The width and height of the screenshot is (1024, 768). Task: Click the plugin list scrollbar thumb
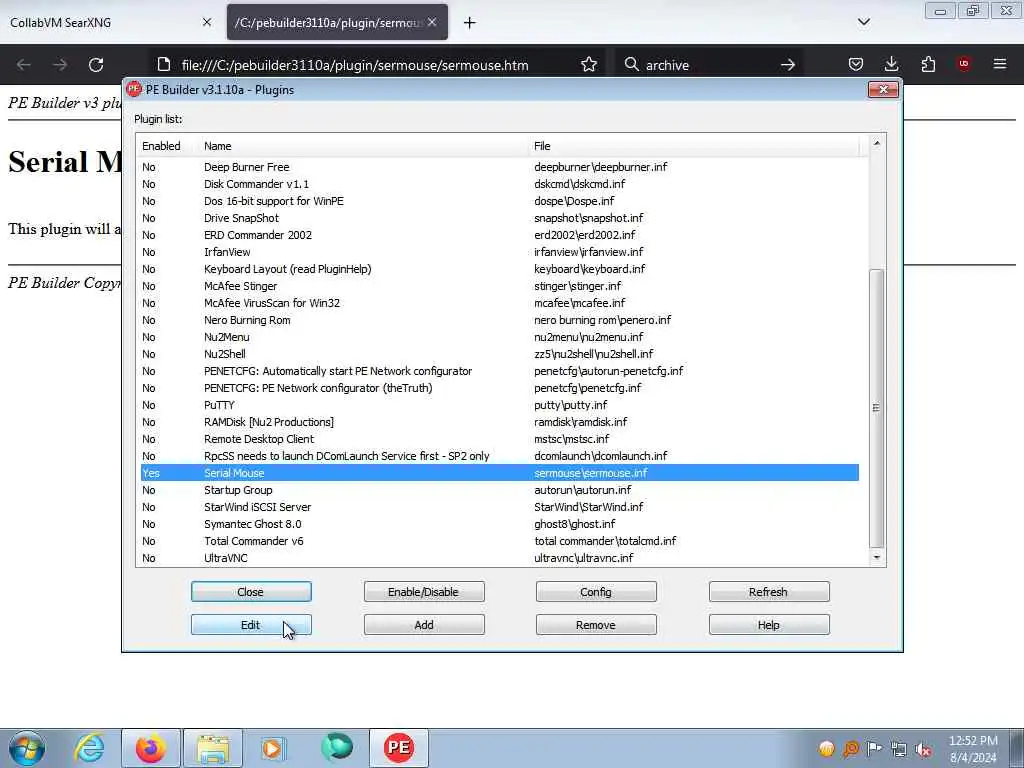click(x=876, y=408)
